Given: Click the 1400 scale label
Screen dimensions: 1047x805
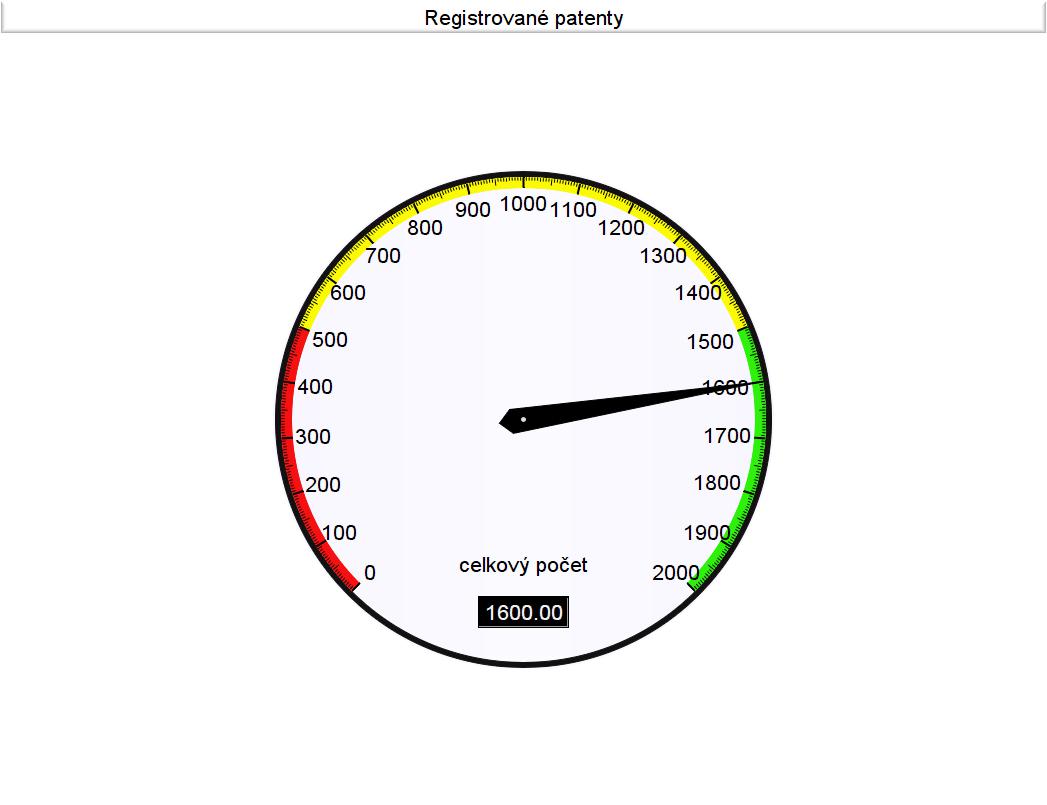Looking at the screenshot, I should click(698, 292).
